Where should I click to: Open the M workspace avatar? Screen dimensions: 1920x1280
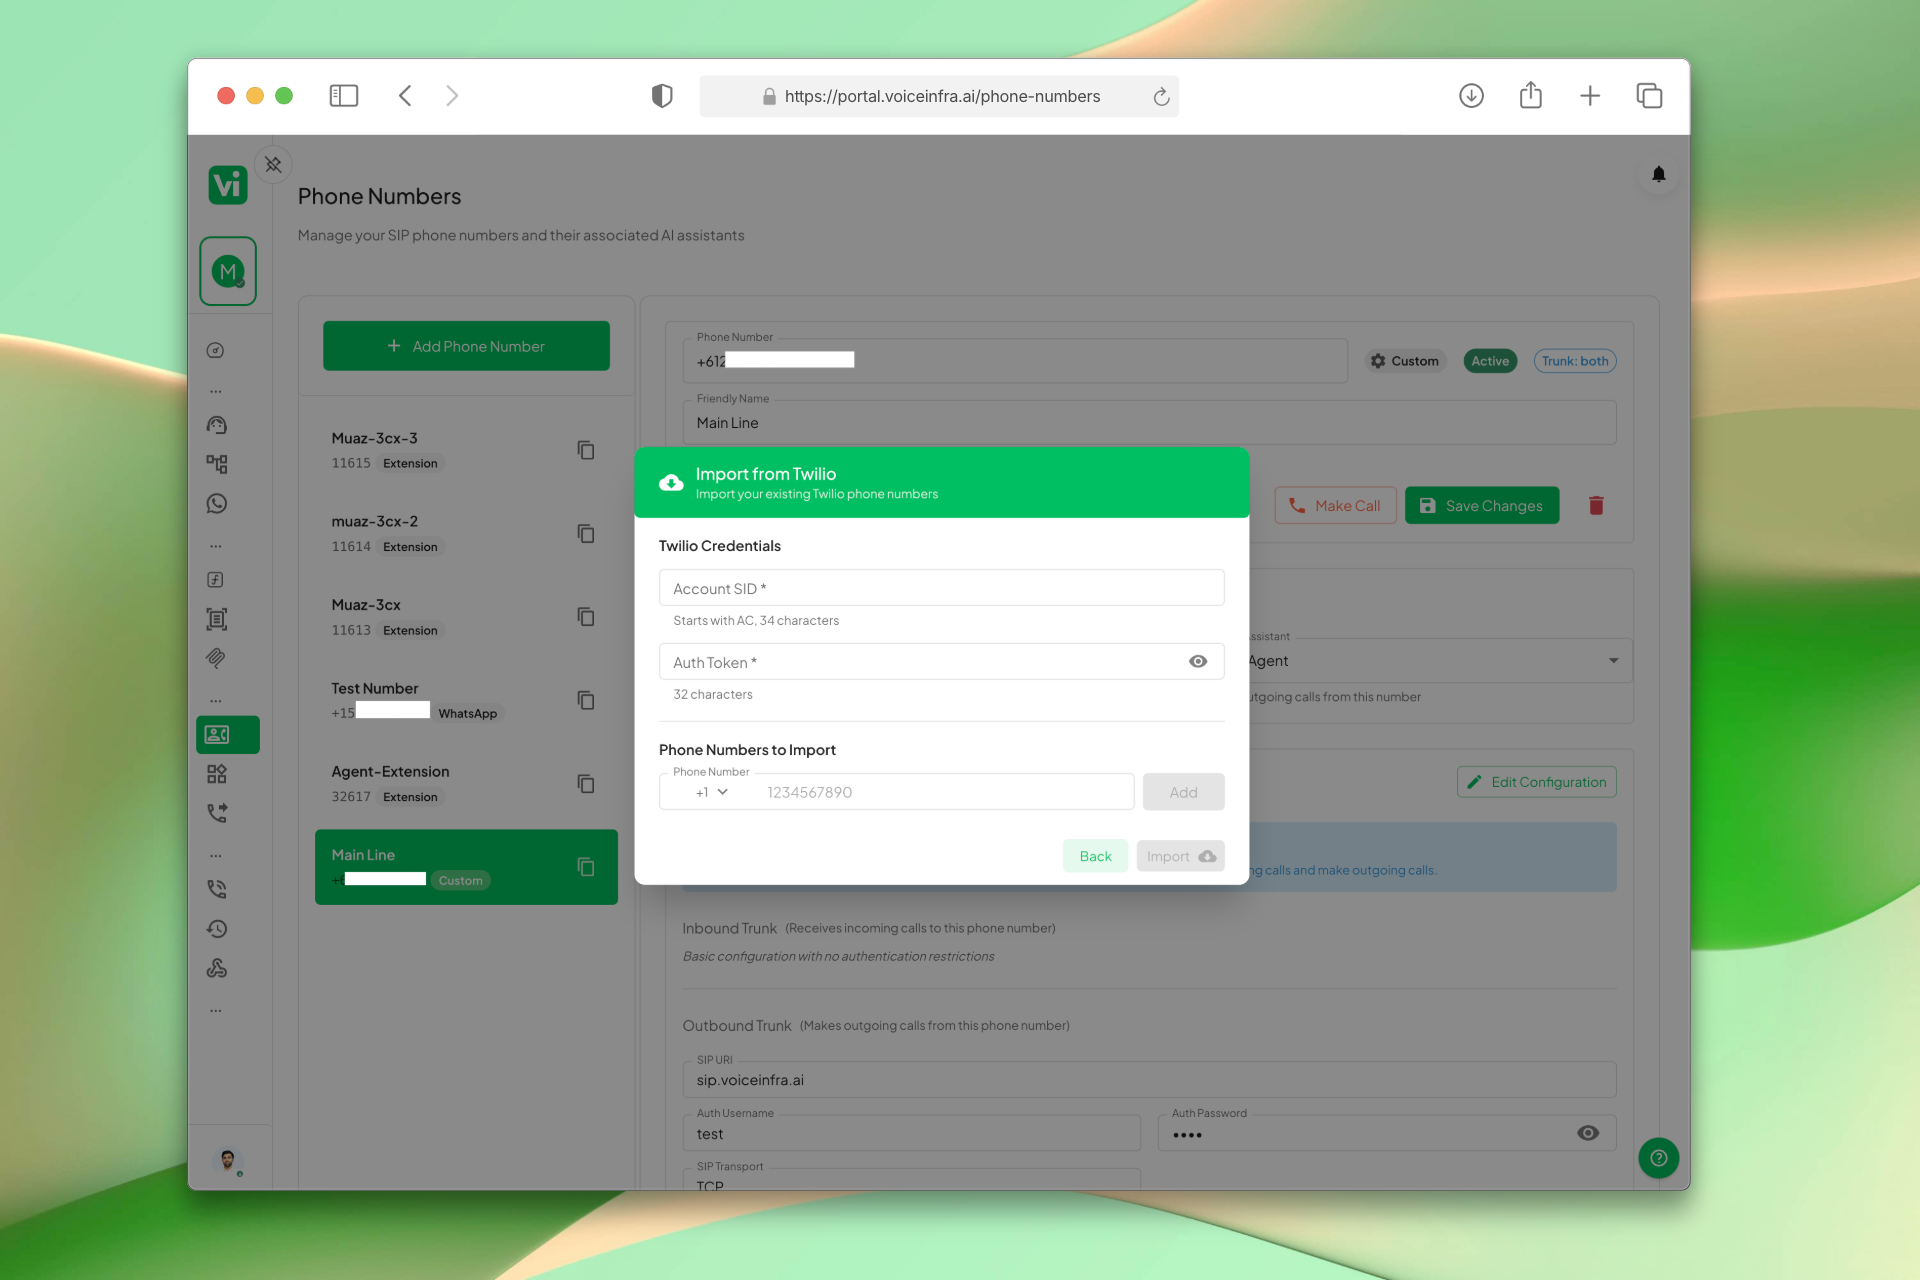(x=228, y=271)
